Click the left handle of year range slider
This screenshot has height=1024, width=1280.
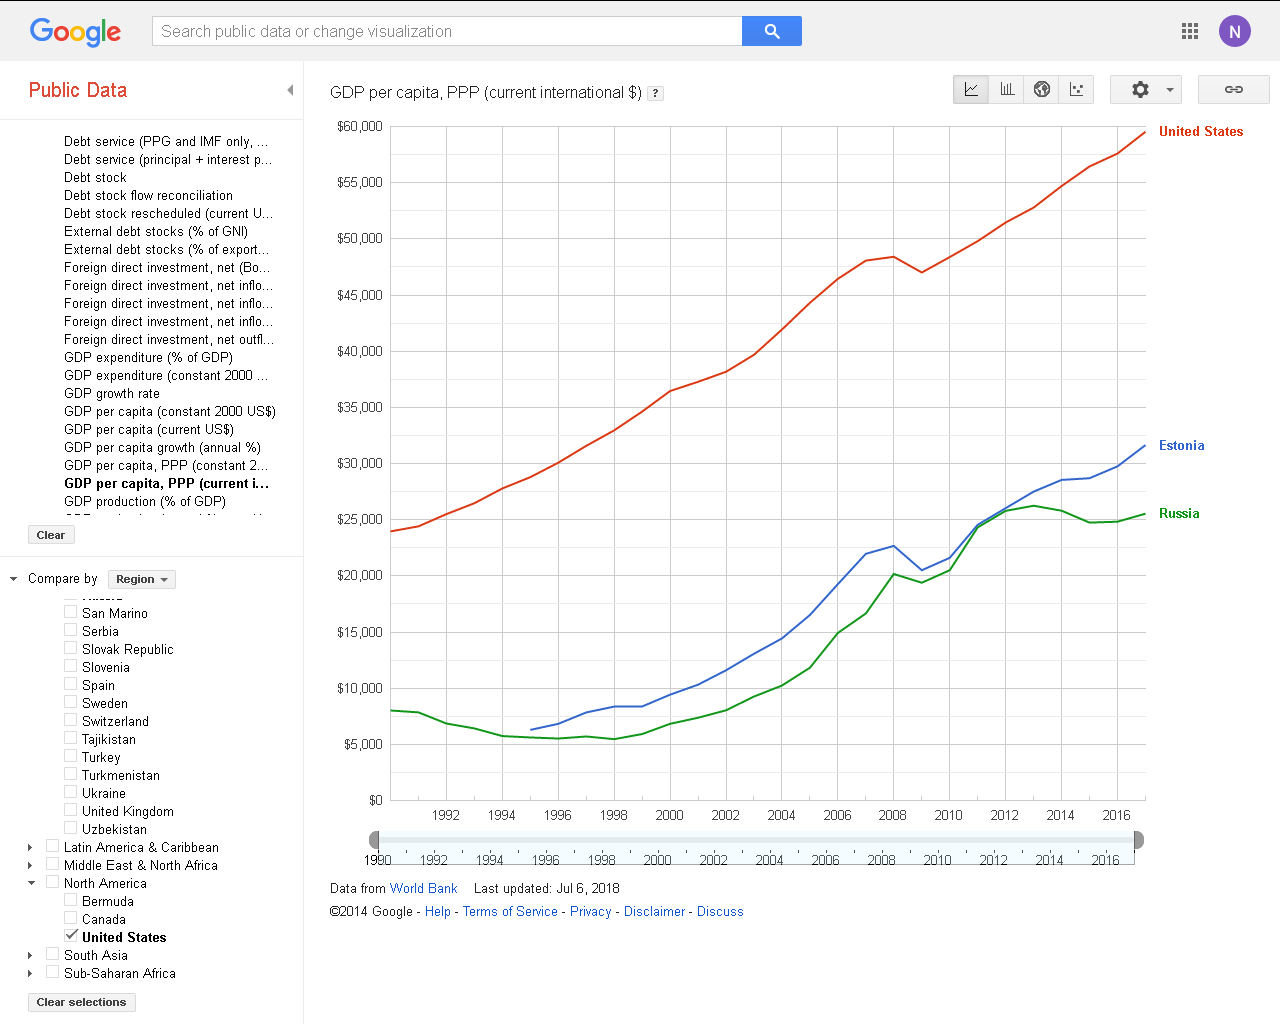[x=374, y=840]
